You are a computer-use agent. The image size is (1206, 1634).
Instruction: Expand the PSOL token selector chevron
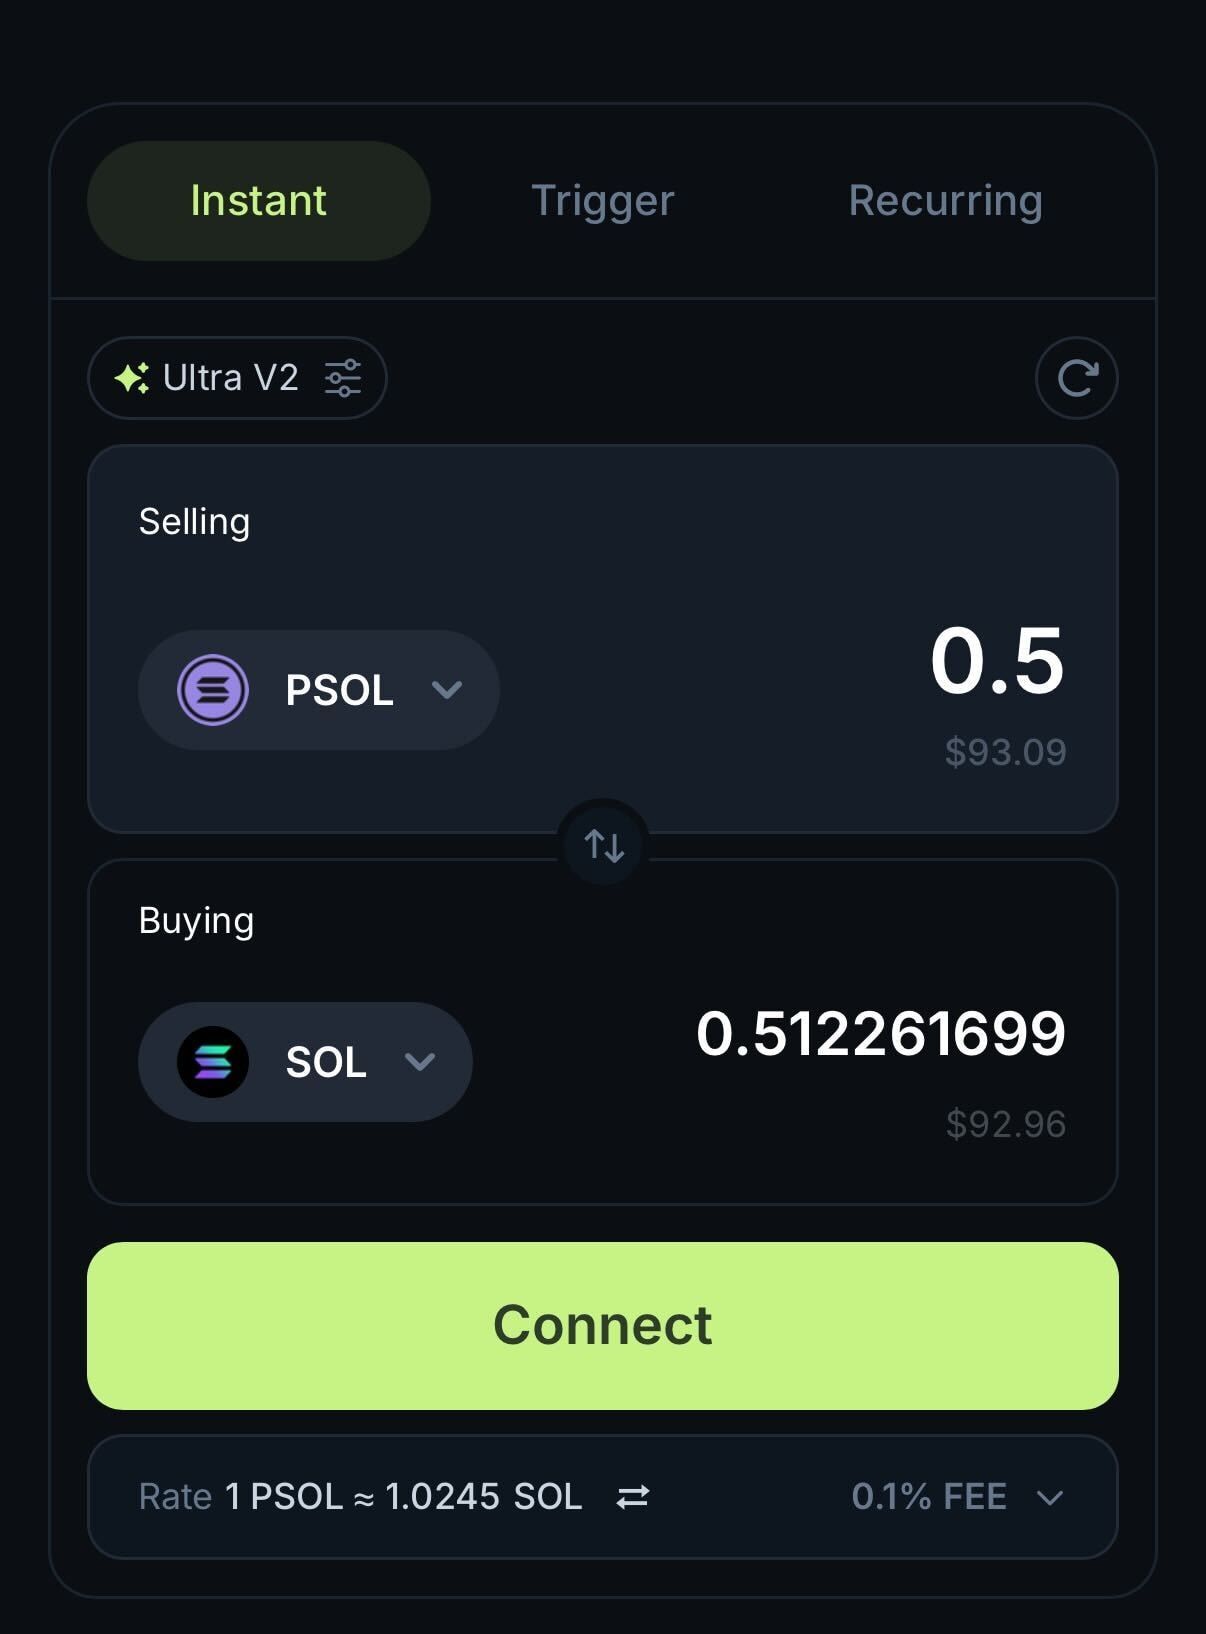(x=447, y=690)
